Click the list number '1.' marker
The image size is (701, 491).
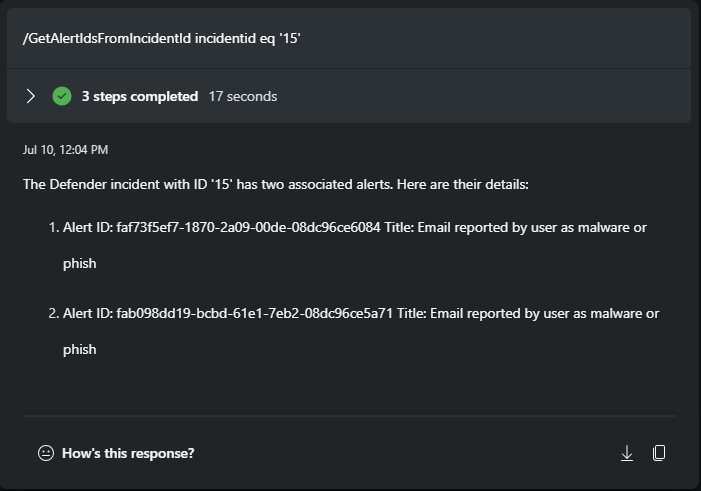pos(54,227)
